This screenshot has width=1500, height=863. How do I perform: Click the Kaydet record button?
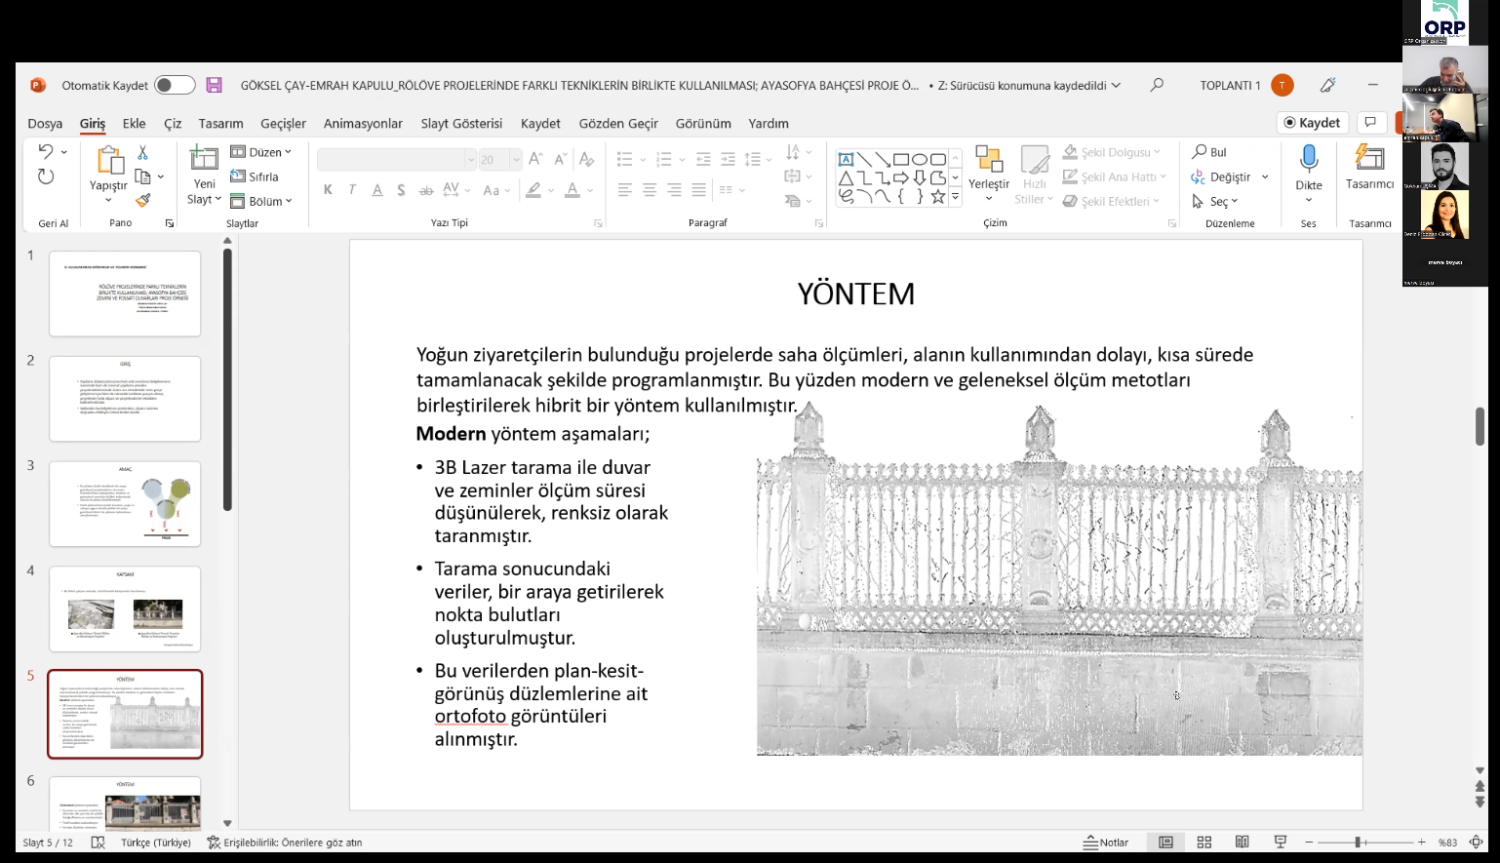click(1312, 122)
